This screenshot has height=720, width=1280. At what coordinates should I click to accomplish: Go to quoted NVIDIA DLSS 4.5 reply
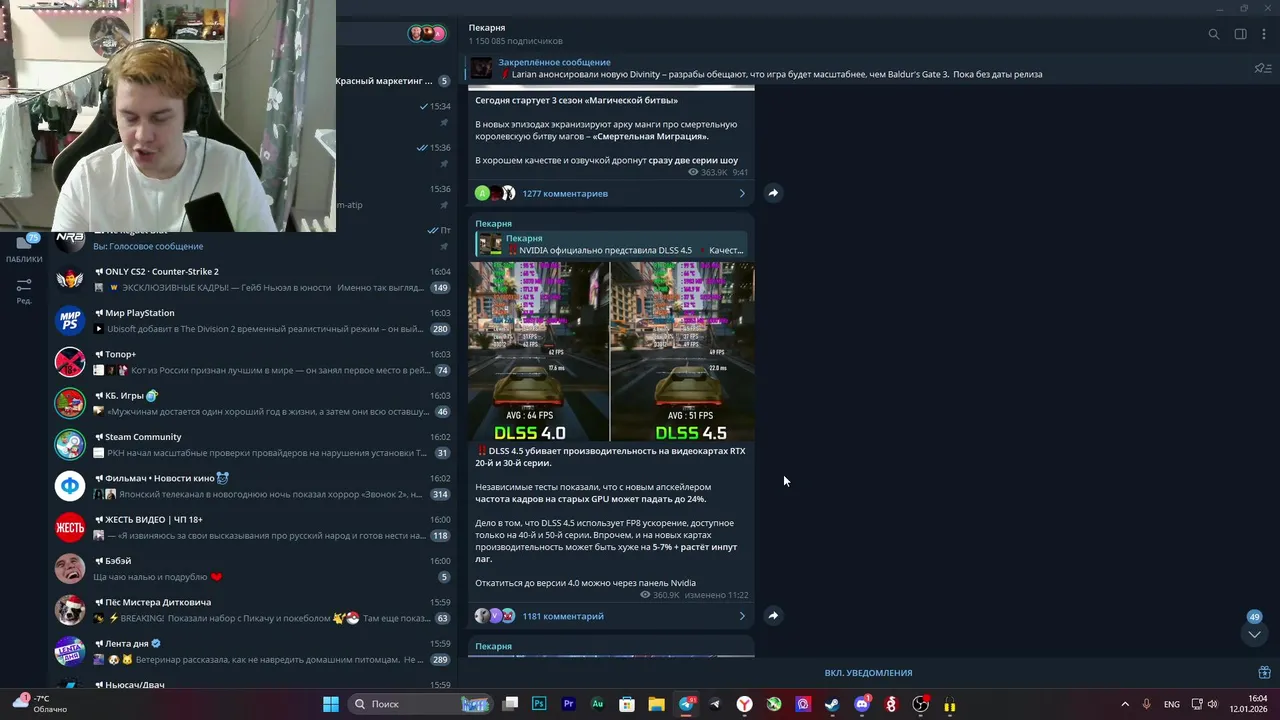[x=612, y=244]
